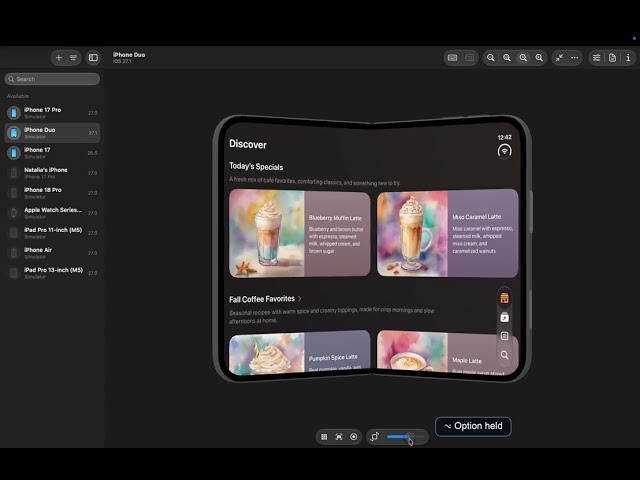
Task: Tap the search tab icon in app
Action: click(504, 355)
